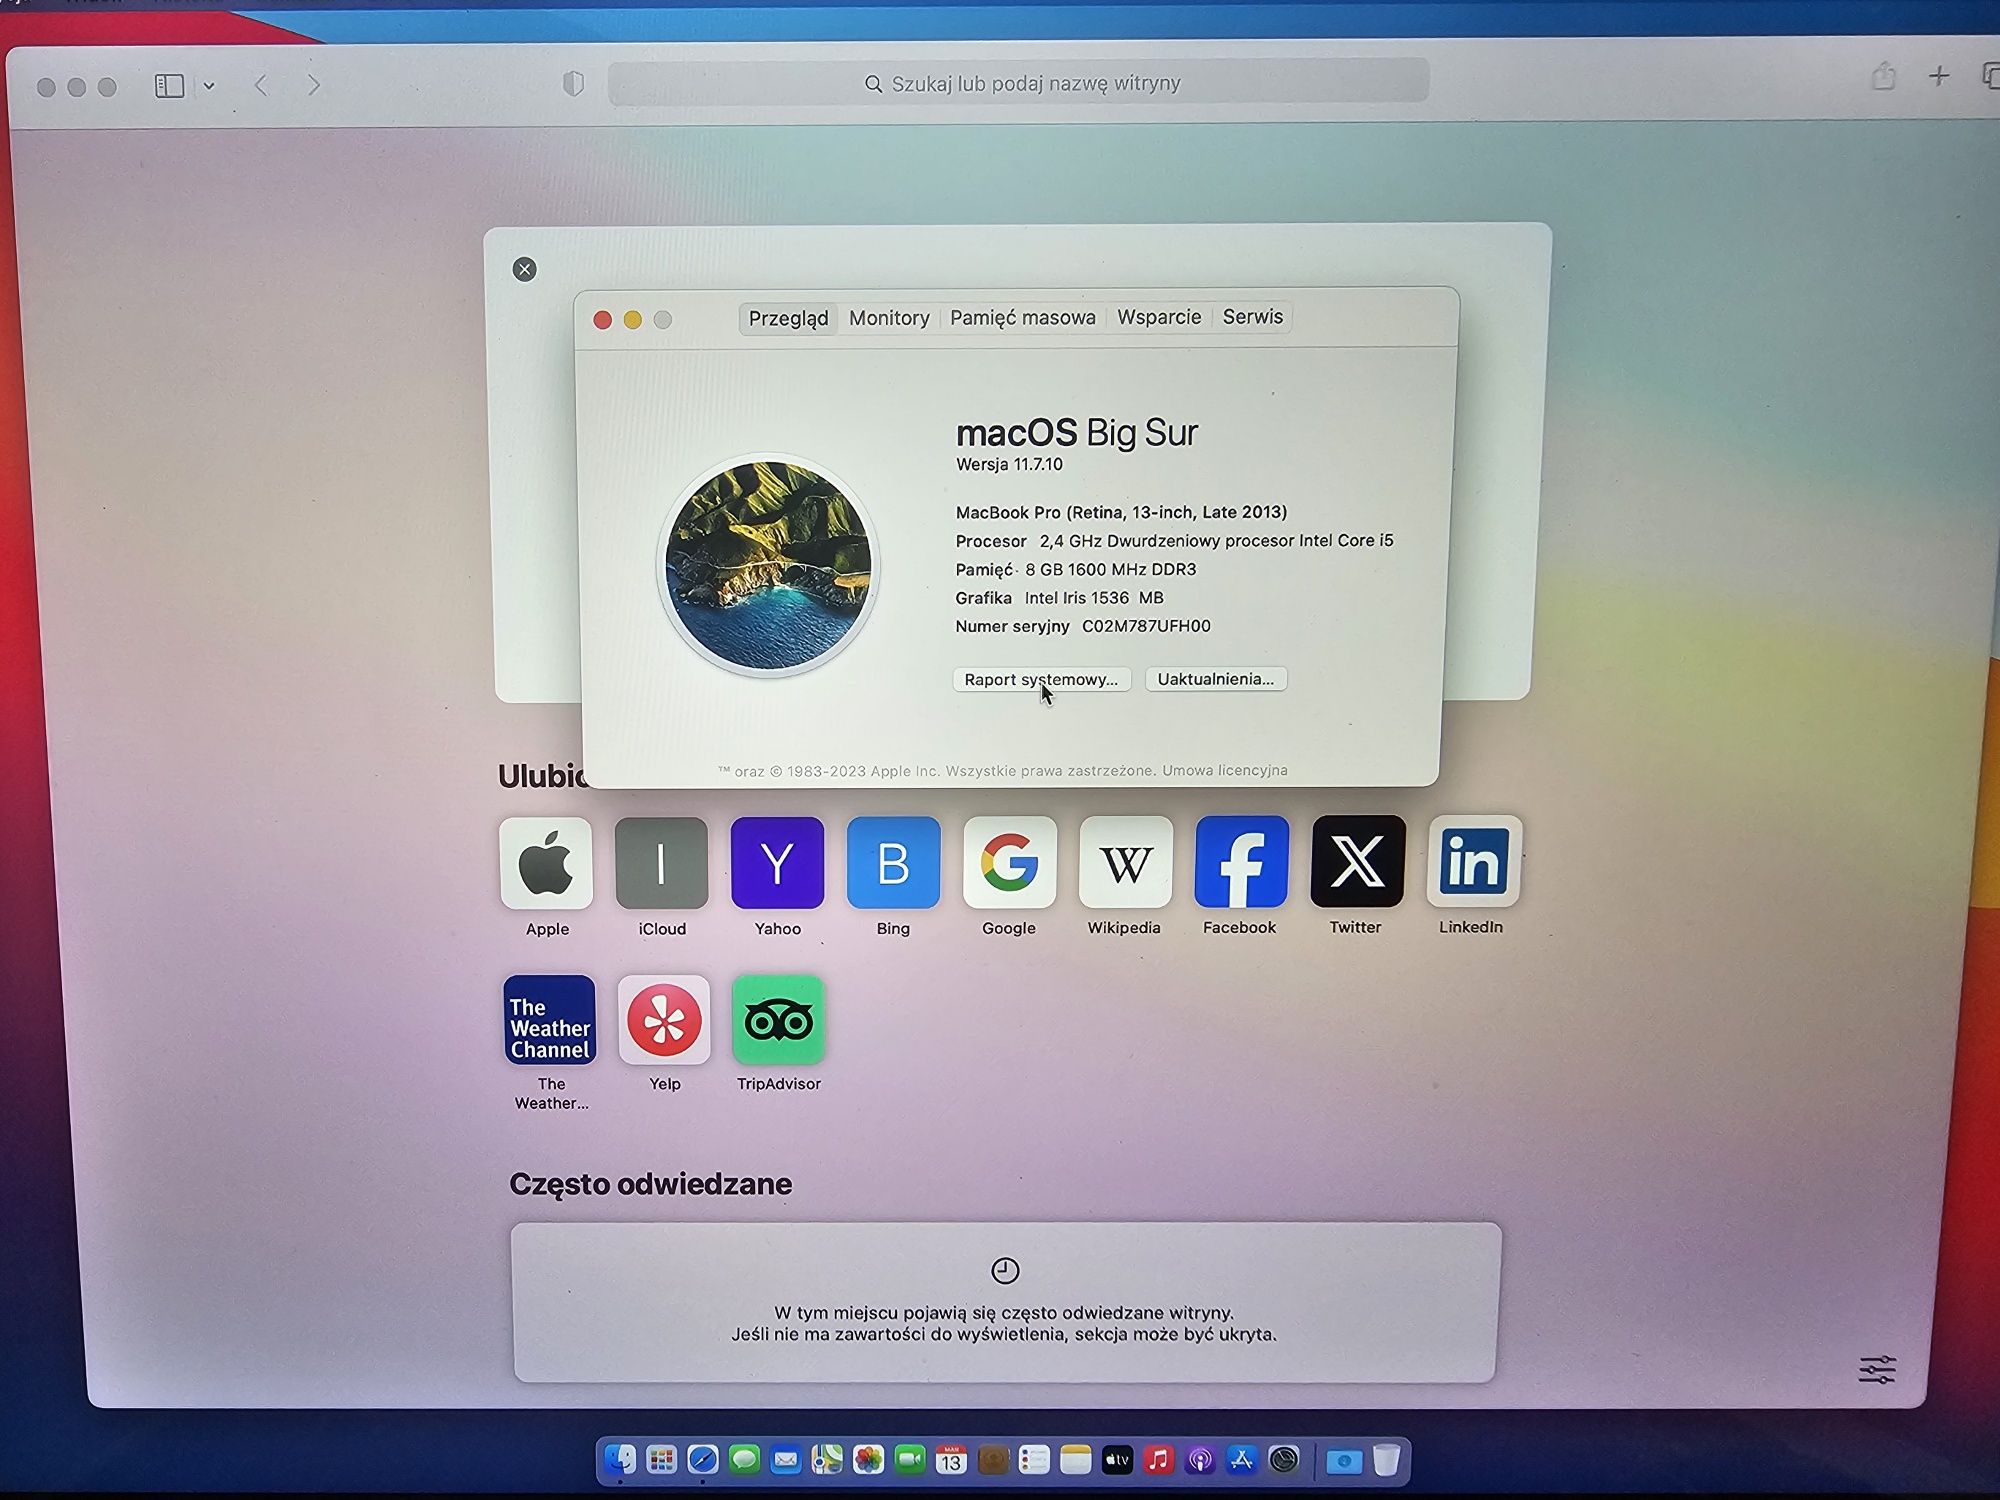Click the serial number C02M787UFH00

1146,626
